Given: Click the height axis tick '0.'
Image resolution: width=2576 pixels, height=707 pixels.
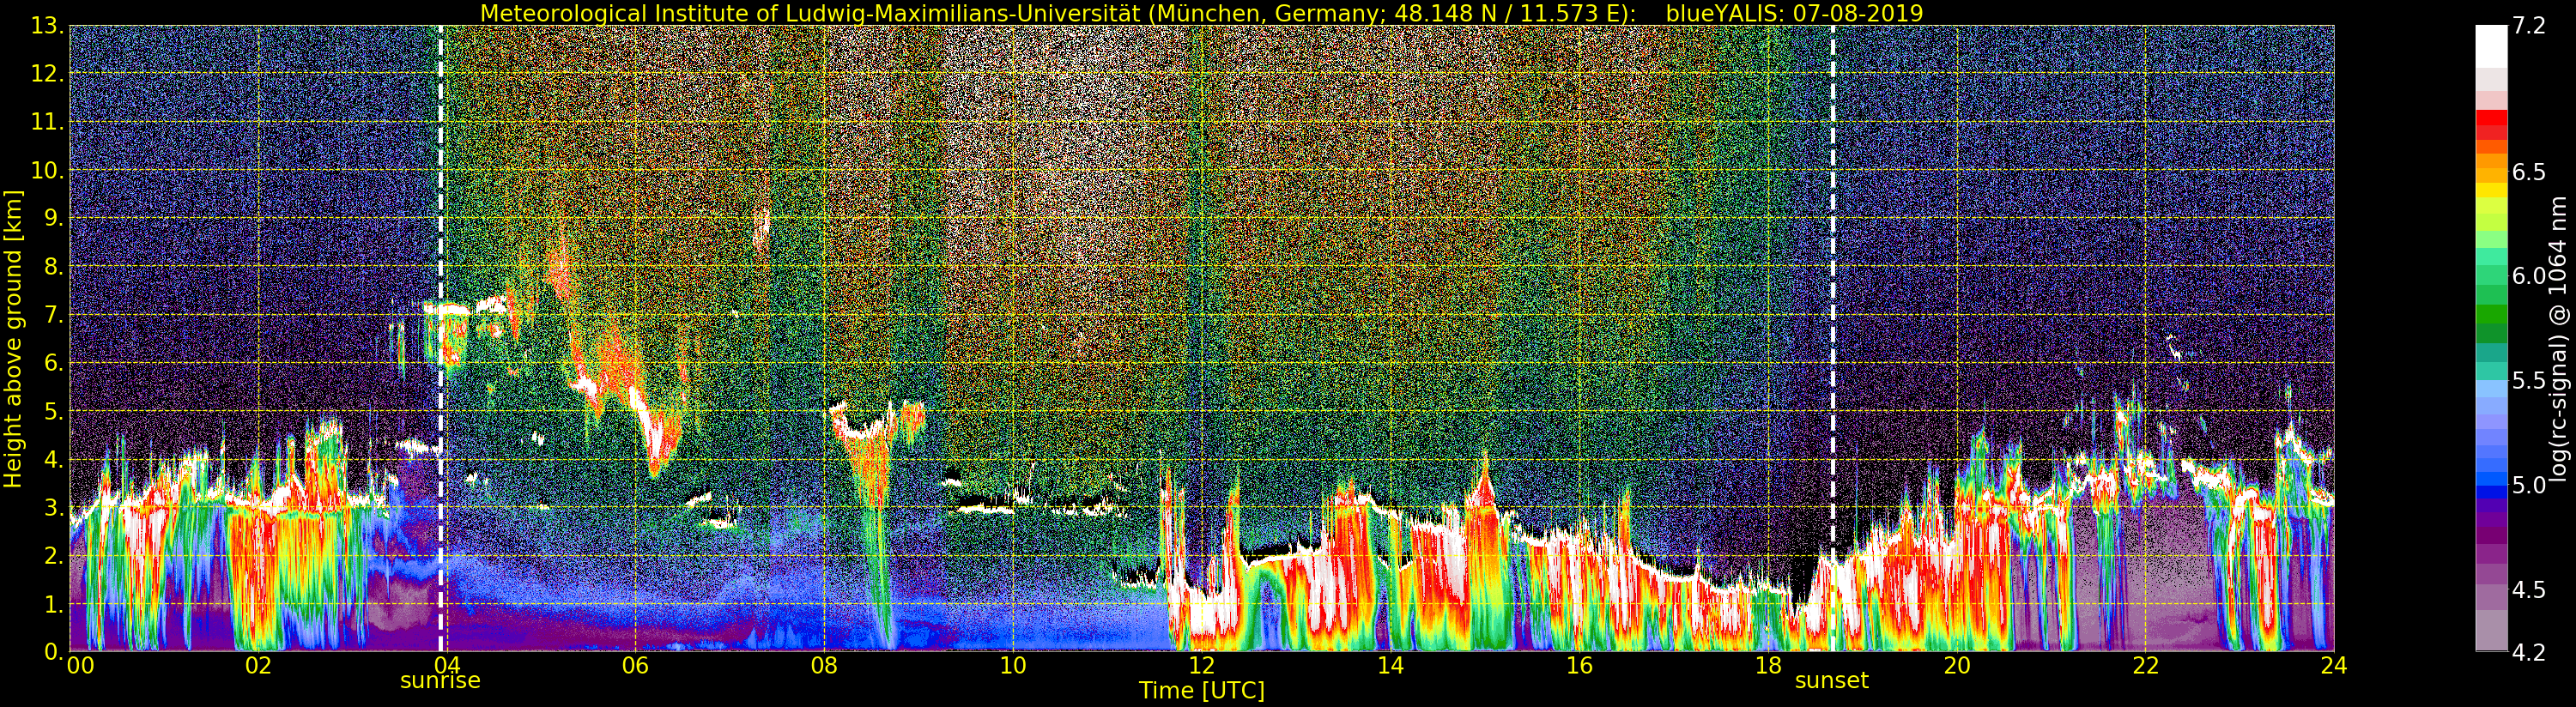Looking at the screenshot, I should coord(53,652).
